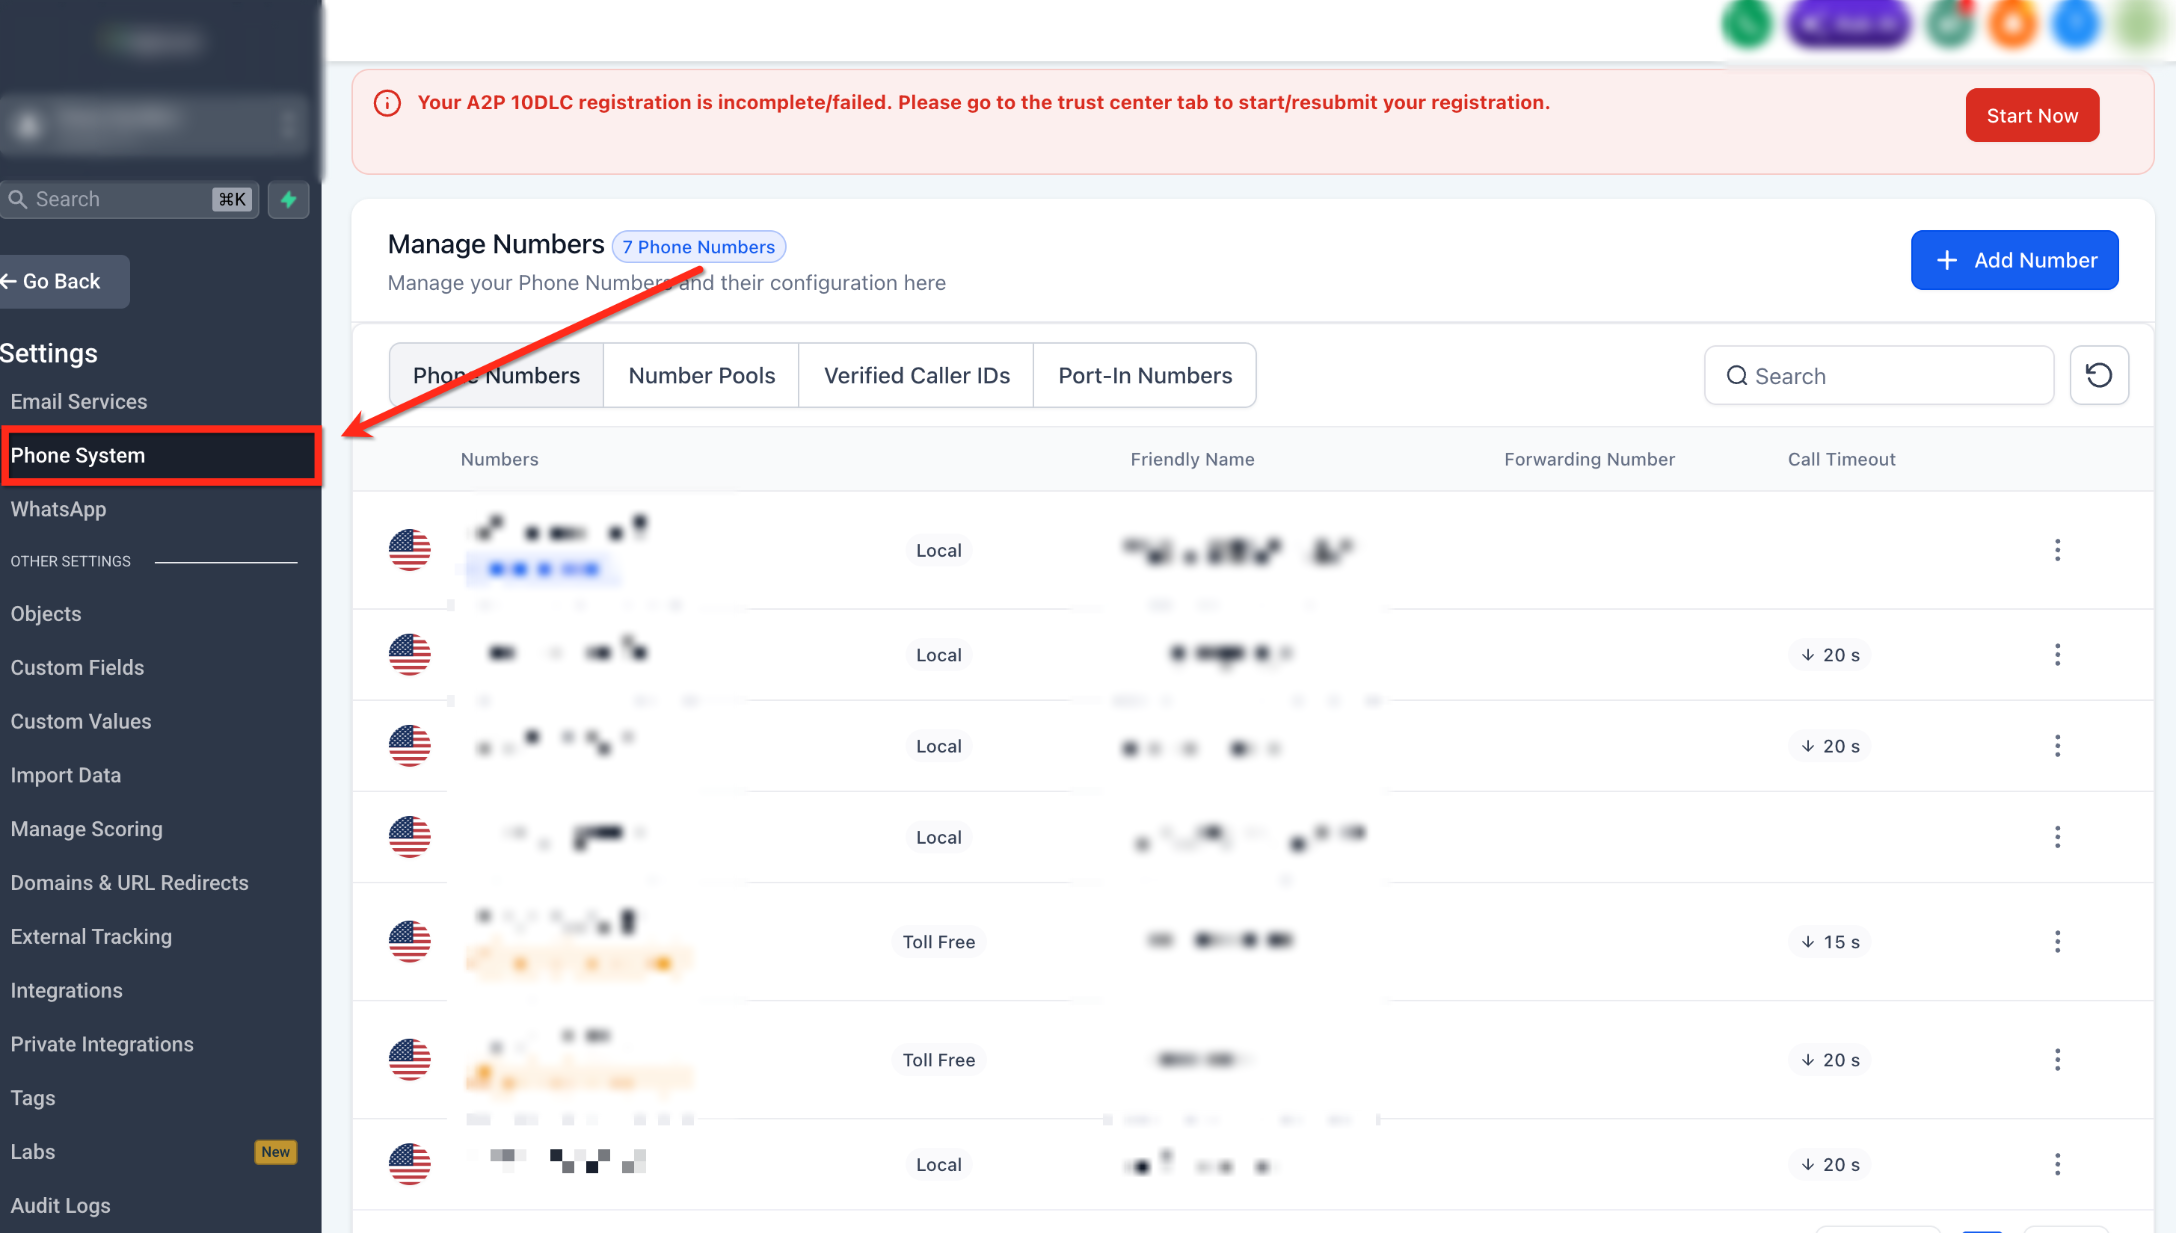Open the Verified Caller IDs tab

pos(916,375)
